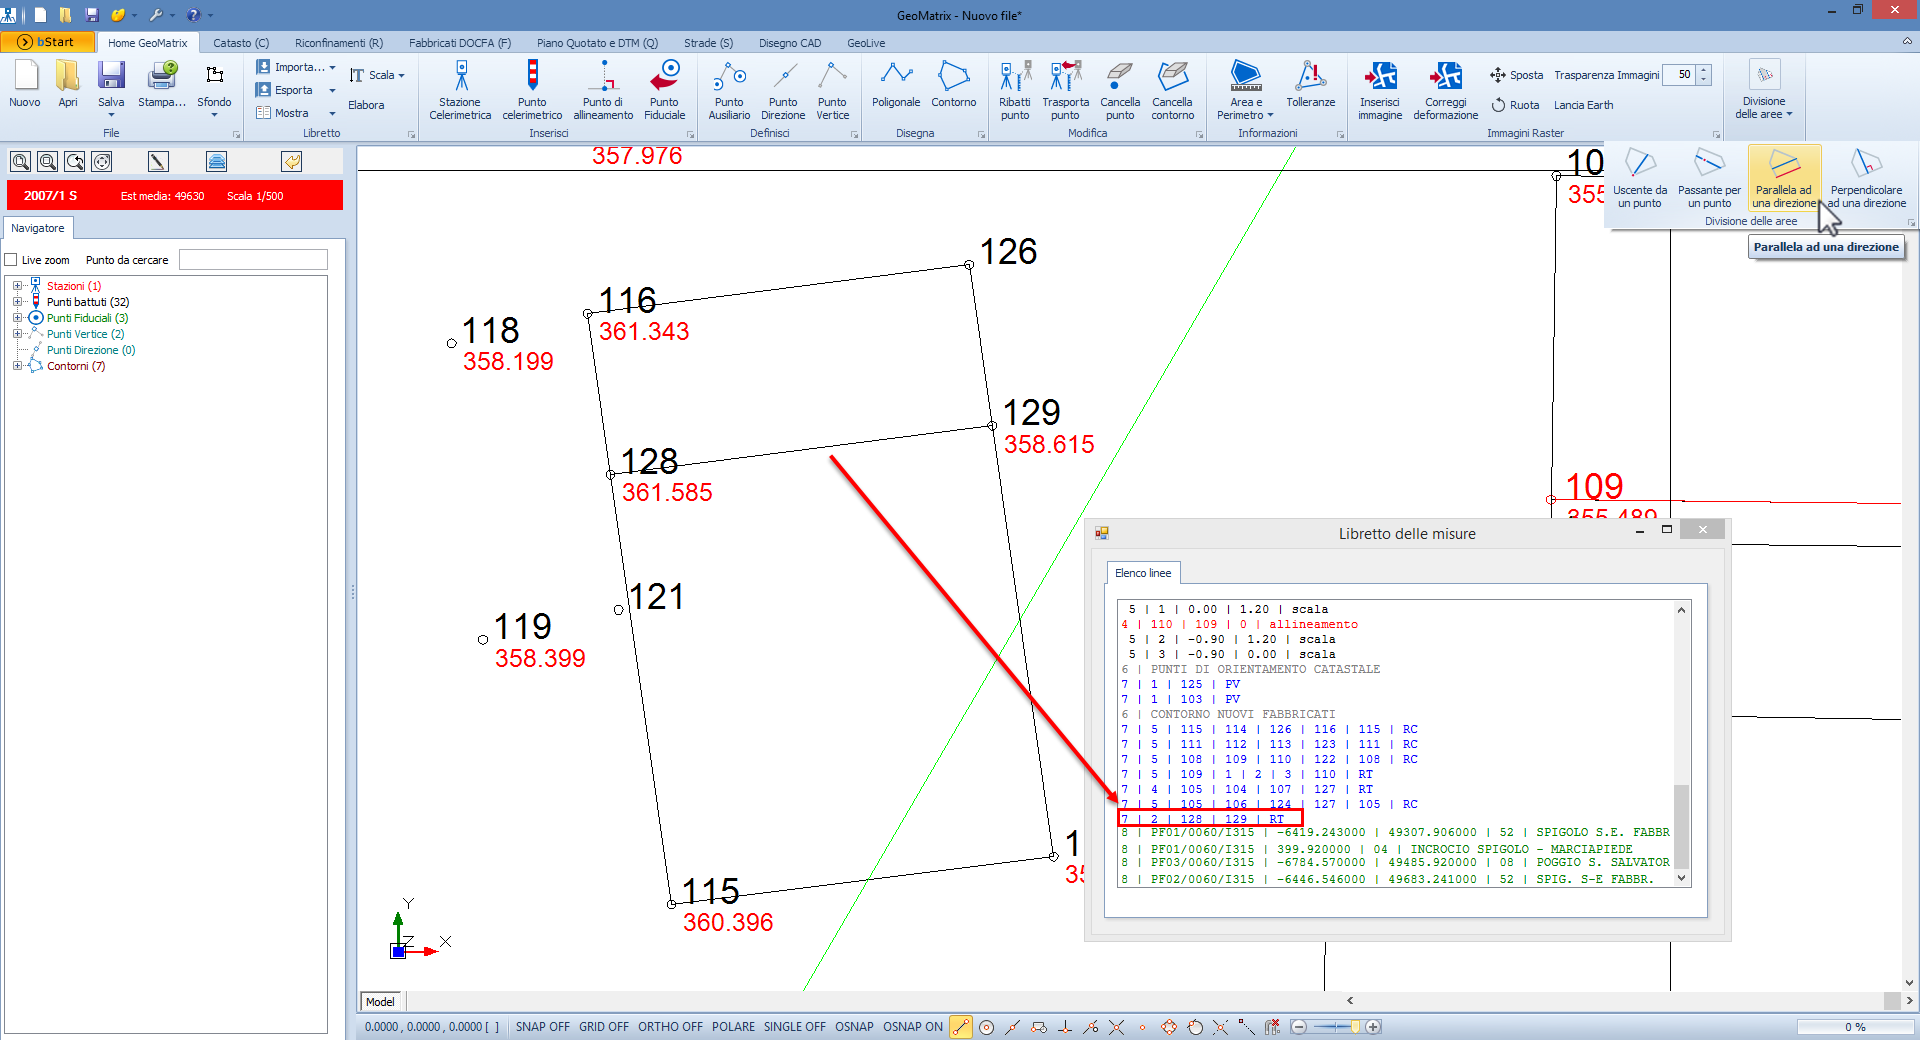Image resolution: width=1920 pixels, height=1040 pixels.
Task: Click the Trasparenza Immagini value field
Action: point(1680,75)
